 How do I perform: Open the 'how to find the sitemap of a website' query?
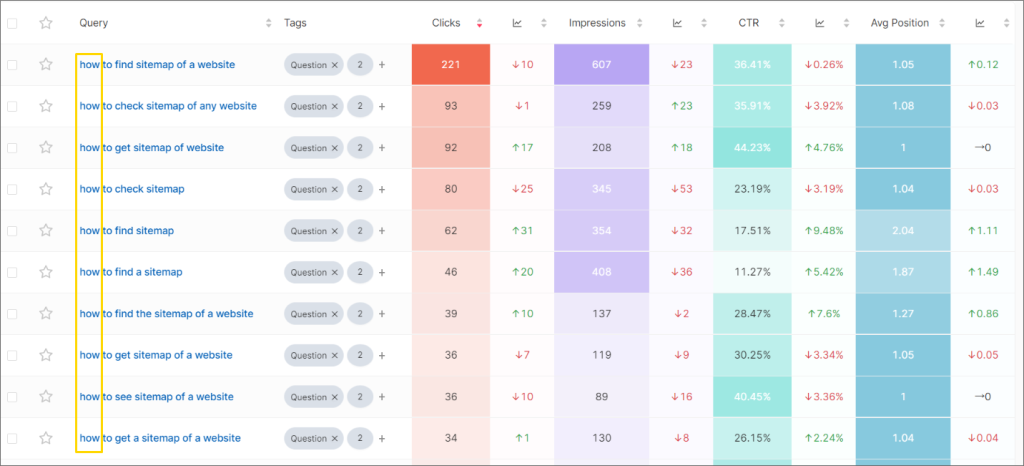tap(166, 314)
